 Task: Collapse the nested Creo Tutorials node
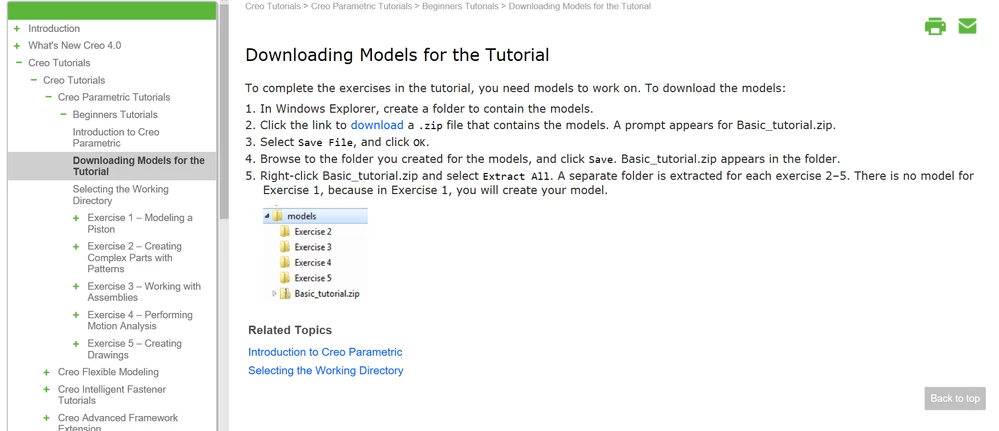[33, 80]
